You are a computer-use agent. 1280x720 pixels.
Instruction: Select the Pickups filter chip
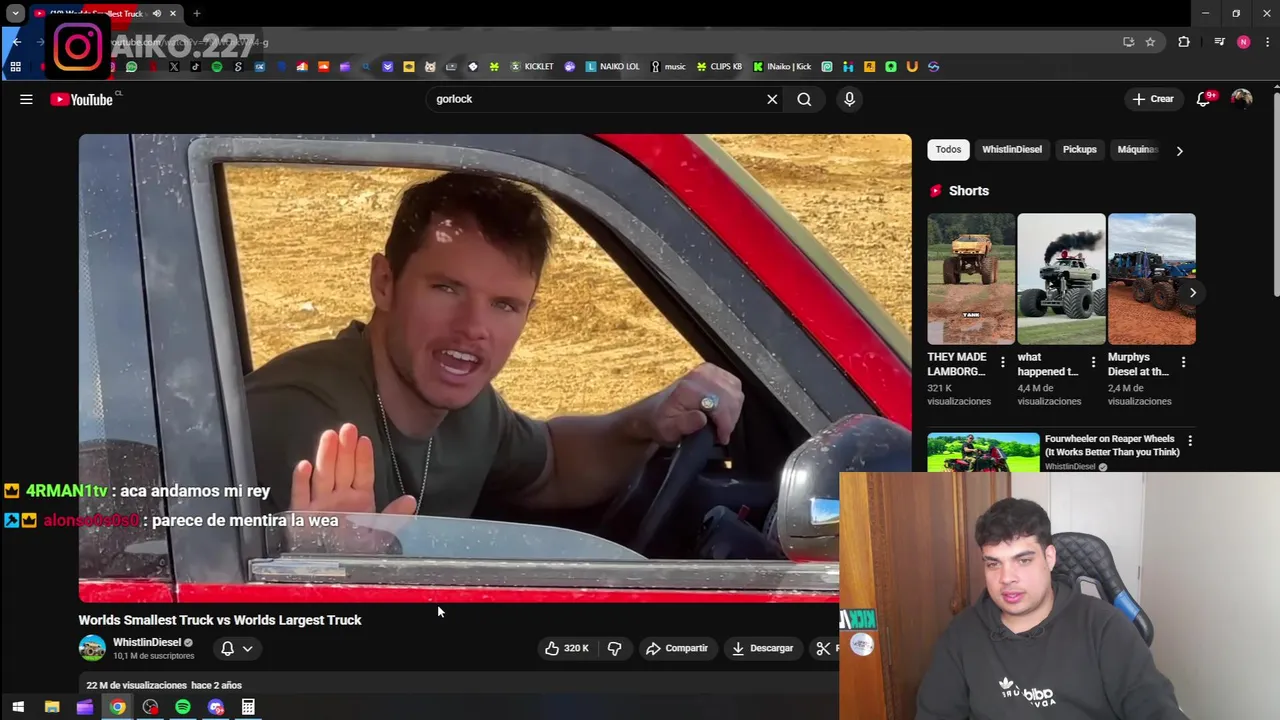pos(1079,150)
